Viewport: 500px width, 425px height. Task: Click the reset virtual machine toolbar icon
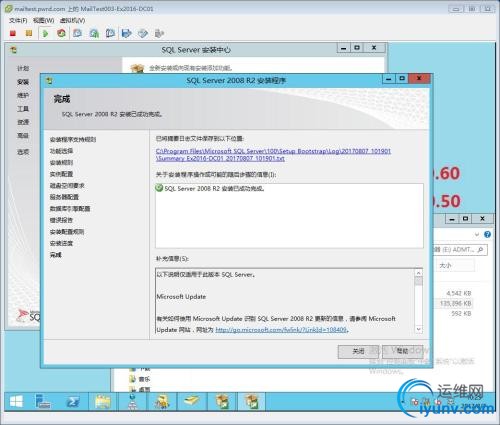point(61,33)
